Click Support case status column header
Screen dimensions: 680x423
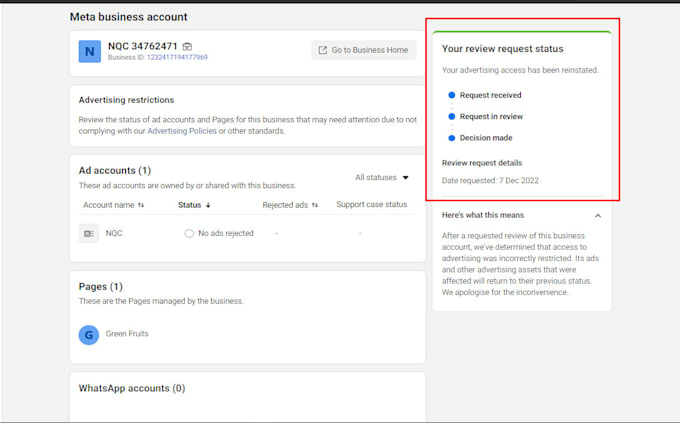coord(372,204)
